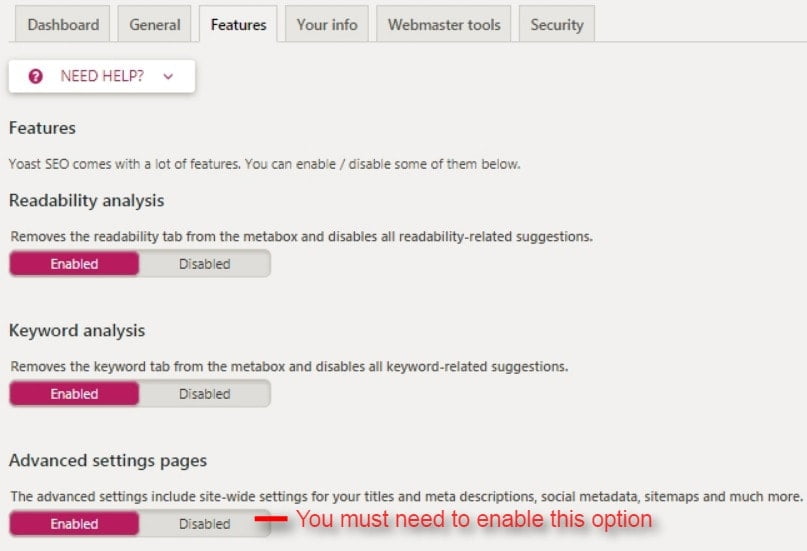The image size is (807, 551).
Task: Switch to the Dashboard tab
Action: point(63,24)
